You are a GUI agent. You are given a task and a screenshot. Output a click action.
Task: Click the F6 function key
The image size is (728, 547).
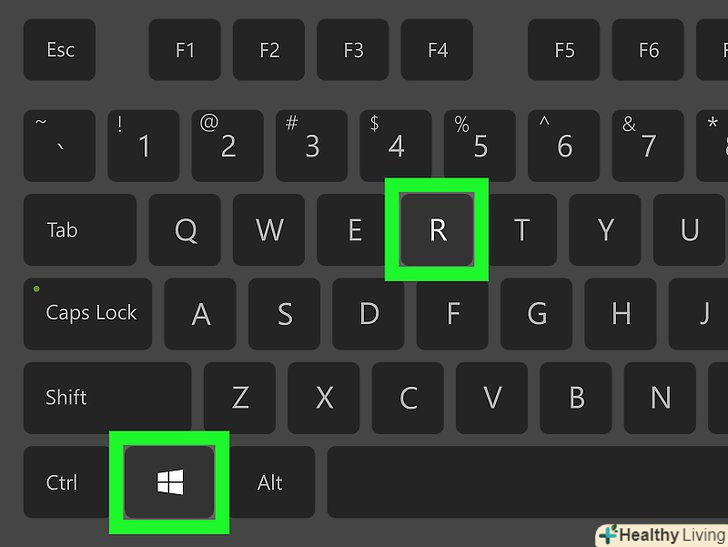[x=648, y=50]
